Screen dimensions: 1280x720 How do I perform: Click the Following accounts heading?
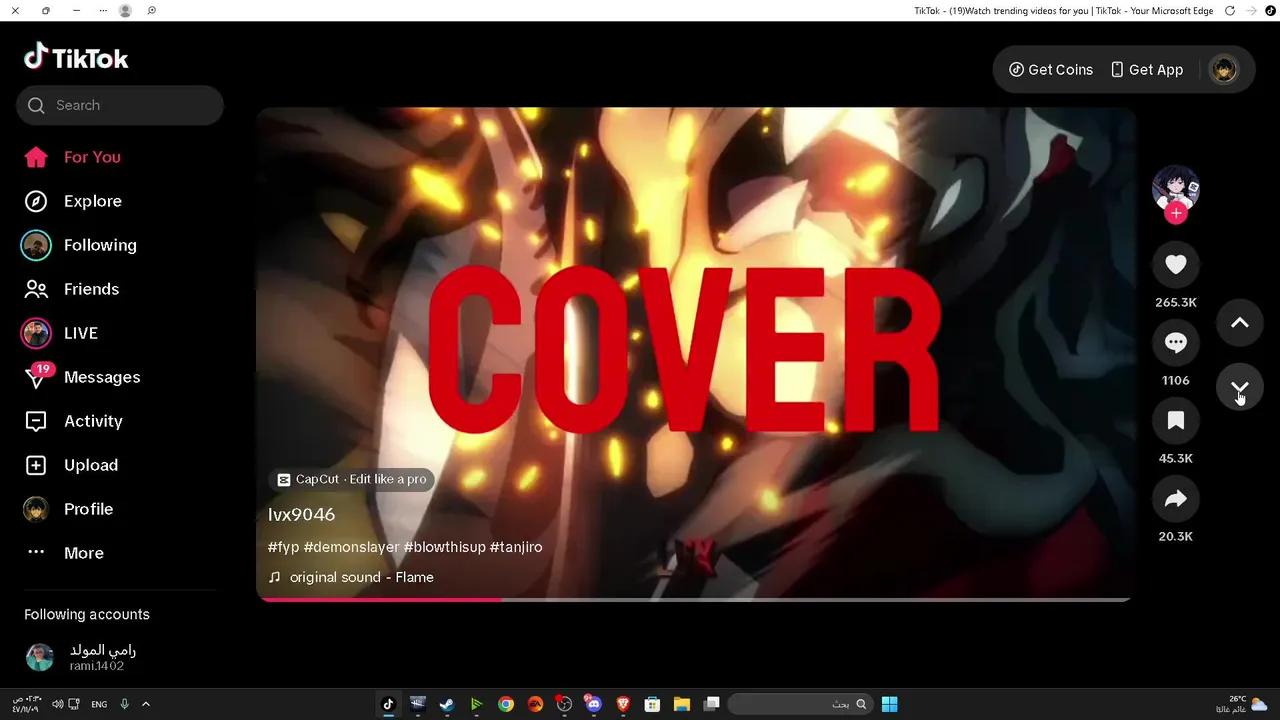coord(87,614)
